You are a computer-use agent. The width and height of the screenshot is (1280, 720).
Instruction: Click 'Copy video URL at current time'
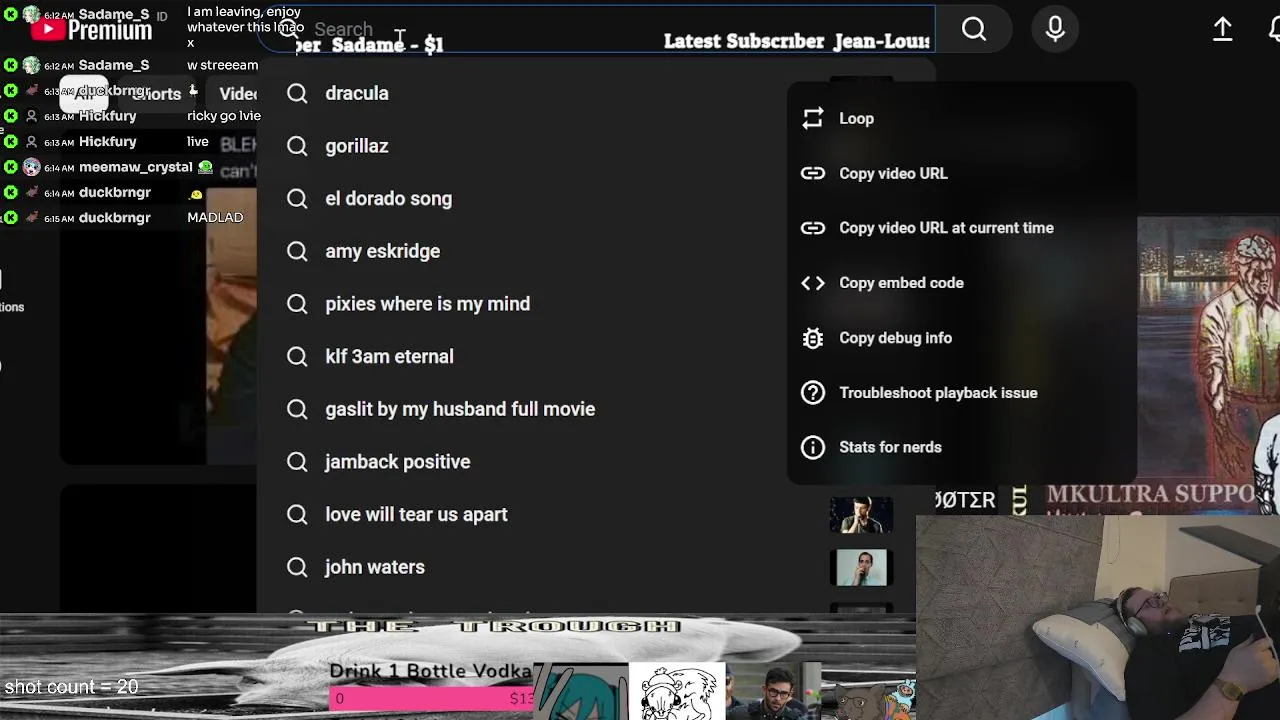coord(962,228)
